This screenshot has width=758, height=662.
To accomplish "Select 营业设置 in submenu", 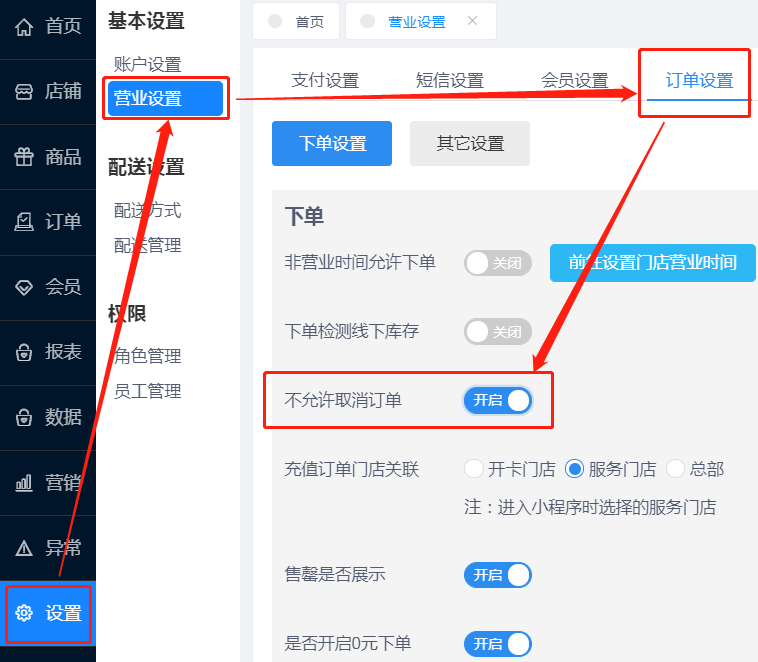I will pos(165,99).
